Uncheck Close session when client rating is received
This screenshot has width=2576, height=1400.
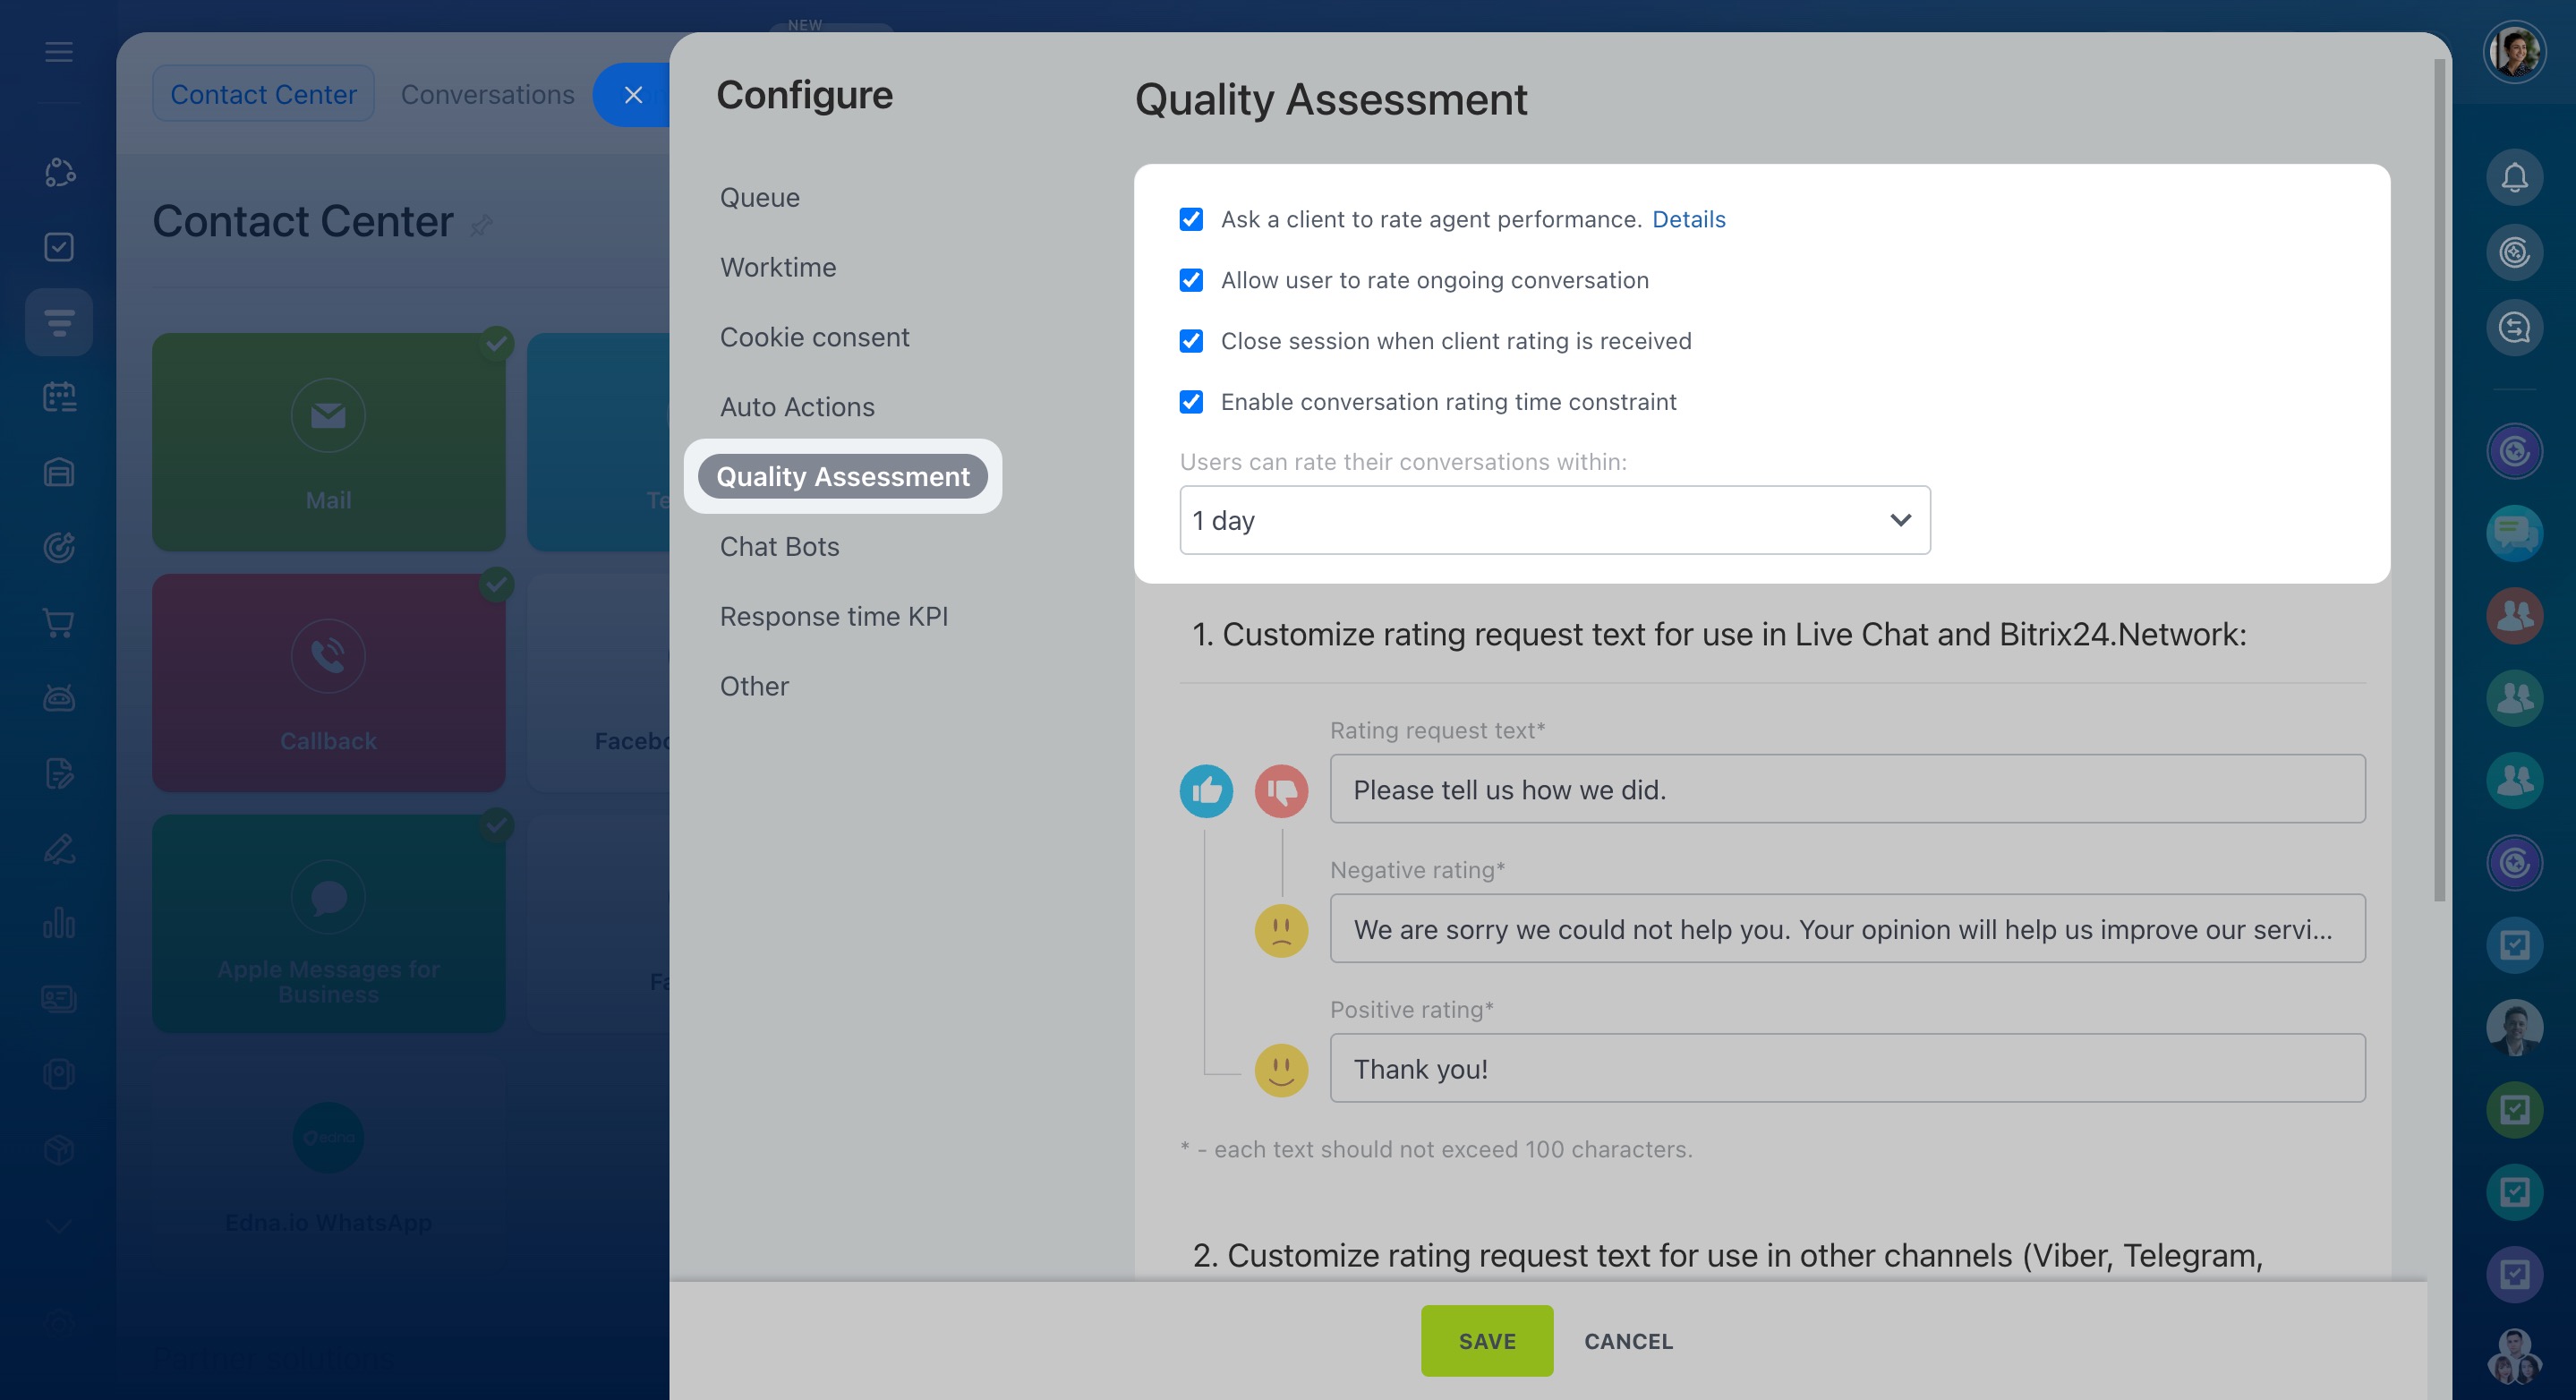pos(1191,341)
